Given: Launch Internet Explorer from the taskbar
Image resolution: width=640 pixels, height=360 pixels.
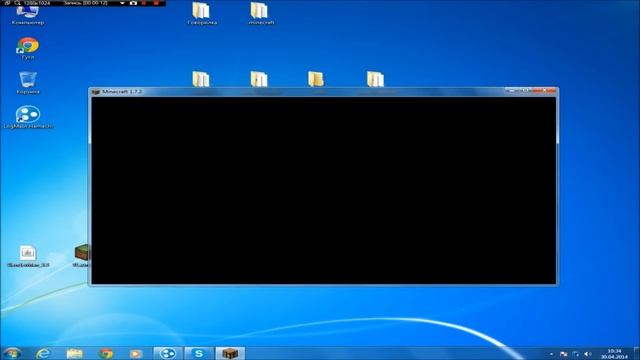Looking at the screenshot, I should coord(43,353).
